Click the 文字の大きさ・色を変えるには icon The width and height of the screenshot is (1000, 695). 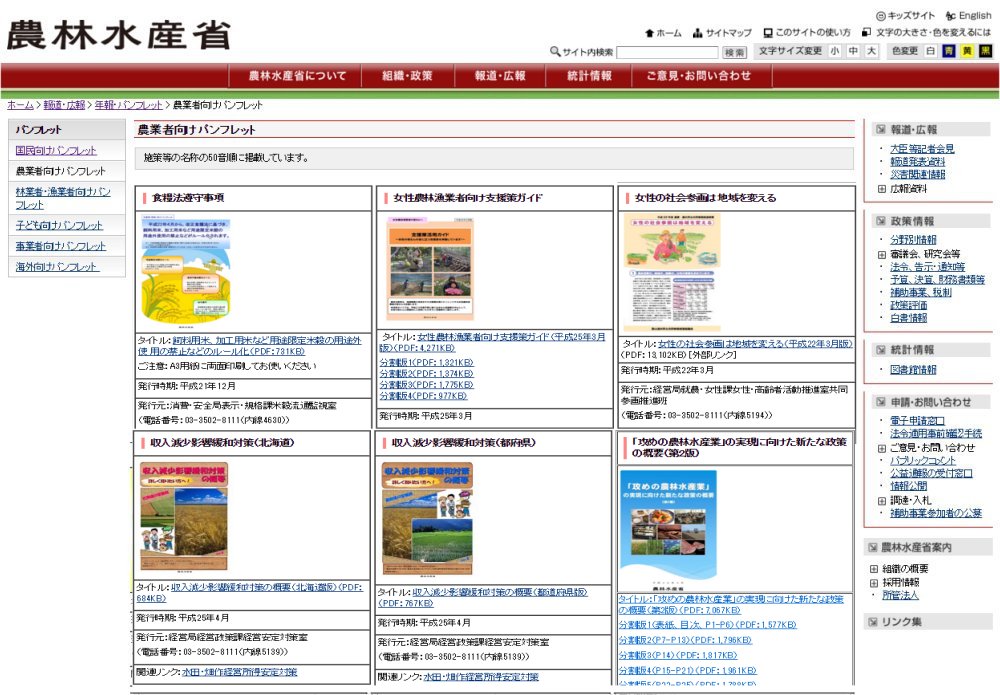[866, 33]
